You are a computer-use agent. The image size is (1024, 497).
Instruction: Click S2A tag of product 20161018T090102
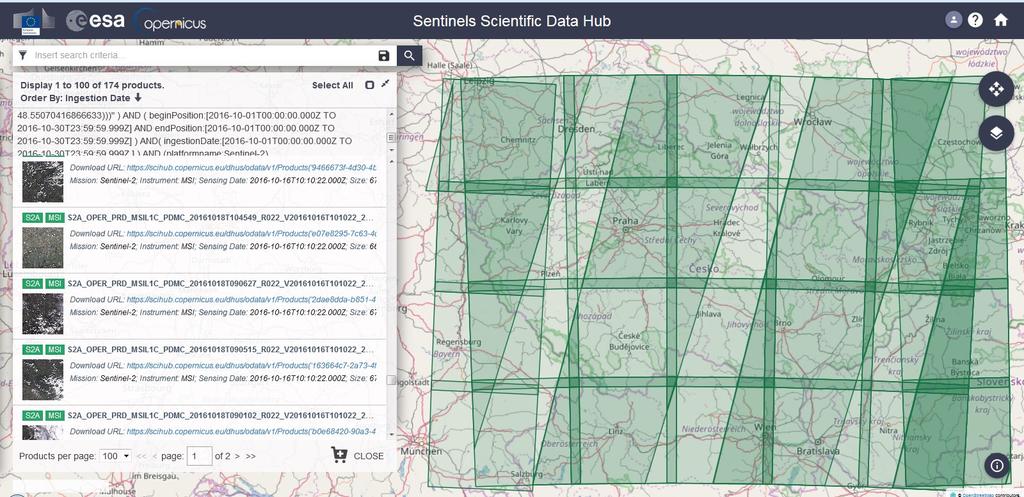pyautogui.click(x=32, y=415)
